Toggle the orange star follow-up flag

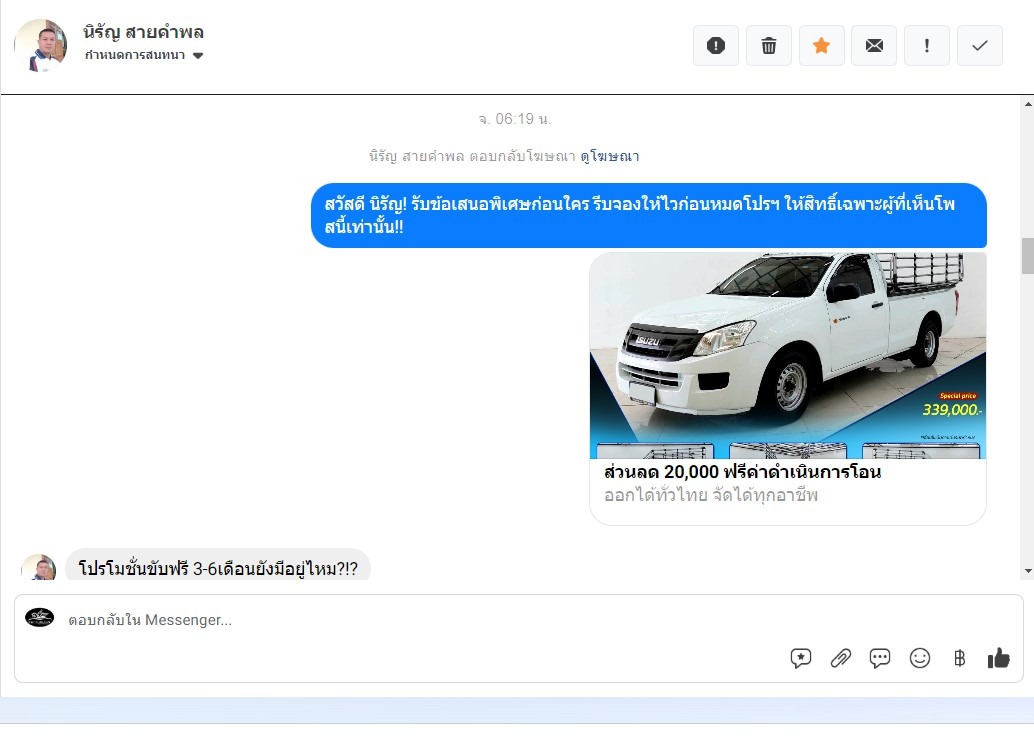click(x=821, y=46)
